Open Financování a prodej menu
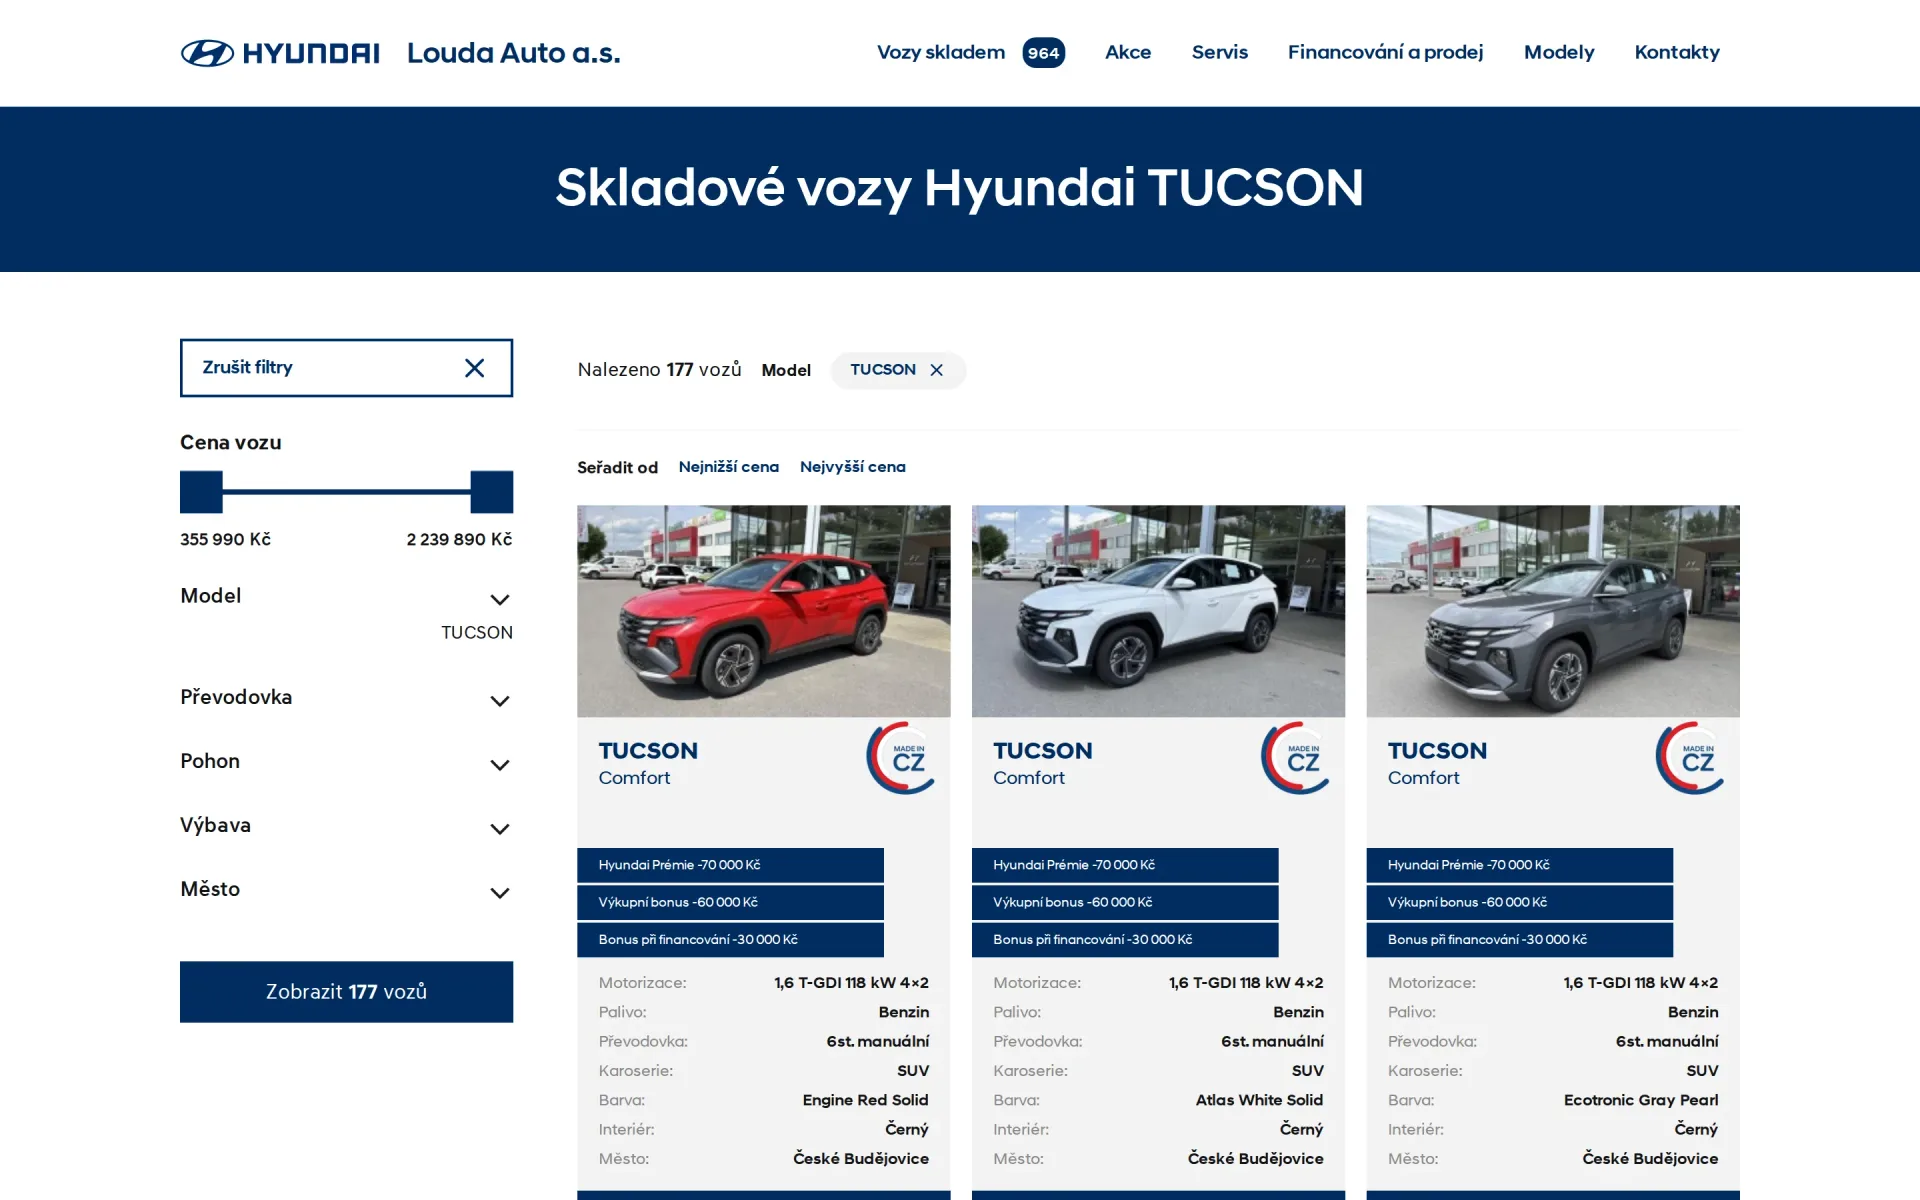 click(1385, 52)
